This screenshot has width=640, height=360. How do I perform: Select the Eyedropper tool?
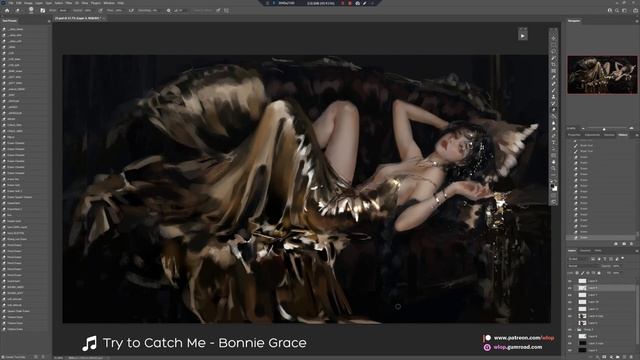click(x=554, y=77)
